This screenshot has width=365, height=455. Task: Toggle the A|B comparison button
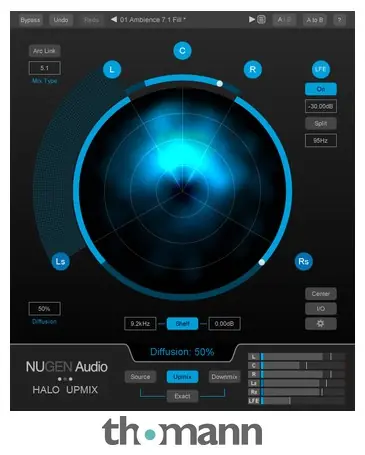pyautogui.click(x=284, y=20)
